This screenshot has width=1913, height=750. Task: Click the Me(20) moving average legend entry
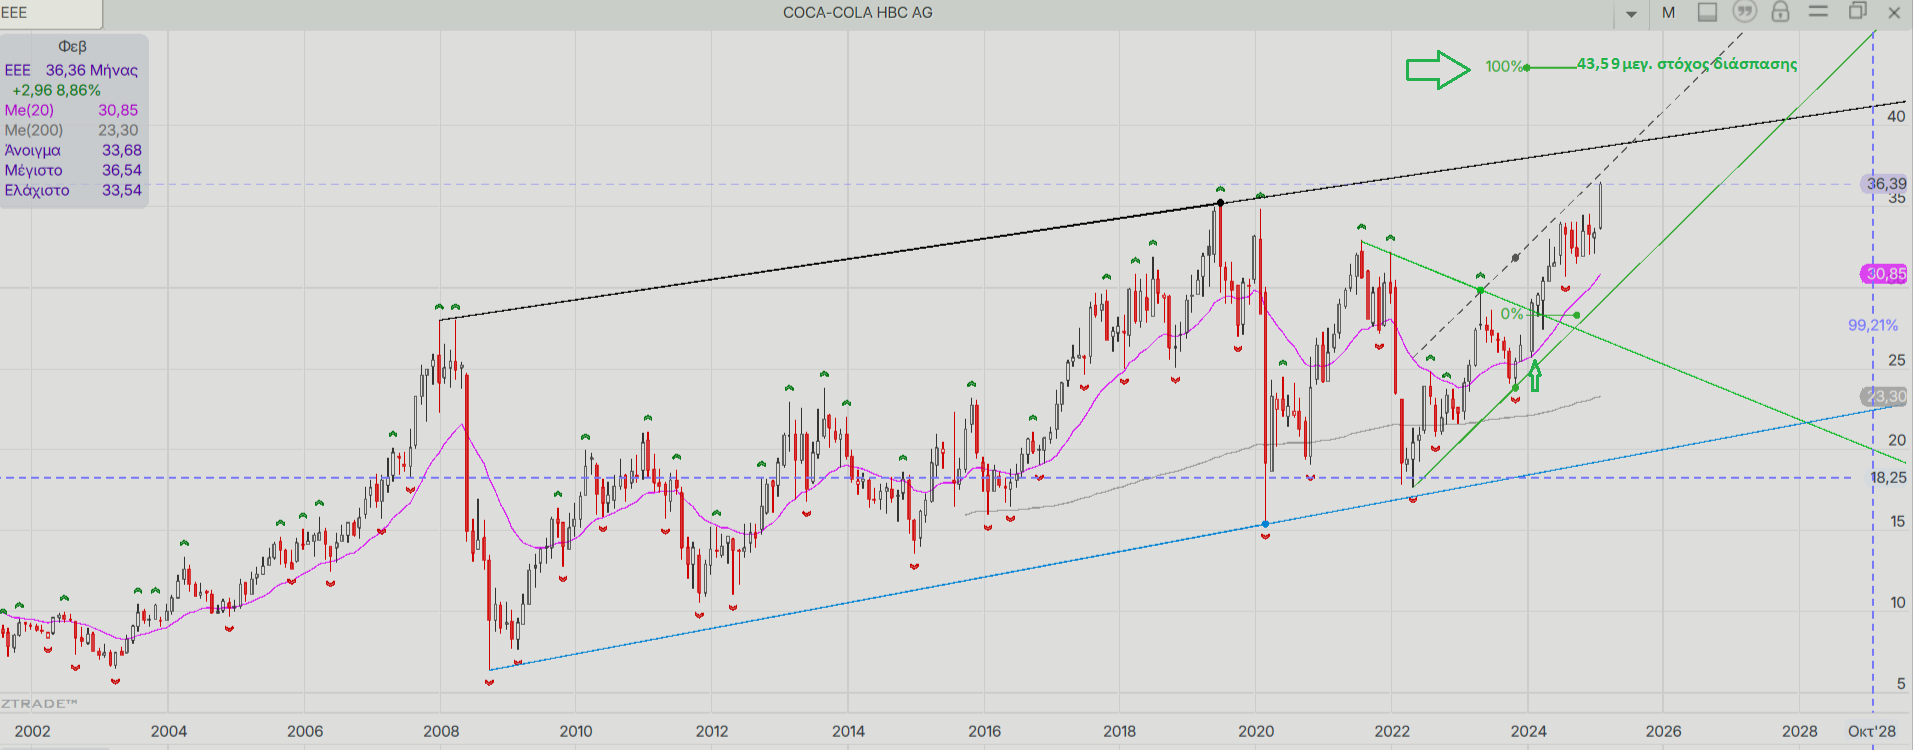30,110
